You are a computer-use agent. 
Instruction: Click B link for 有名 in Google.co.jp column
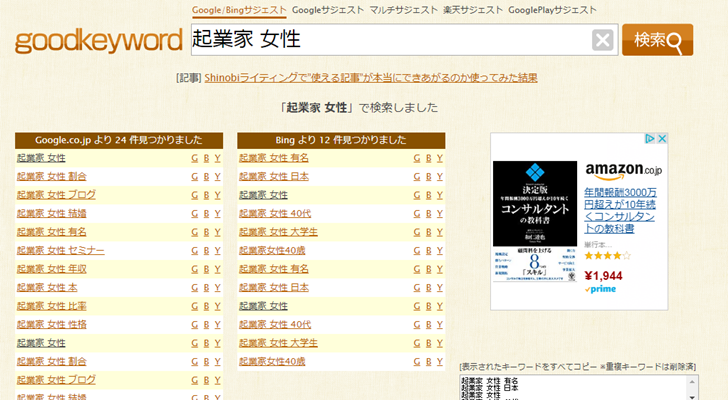coord(206,232)
